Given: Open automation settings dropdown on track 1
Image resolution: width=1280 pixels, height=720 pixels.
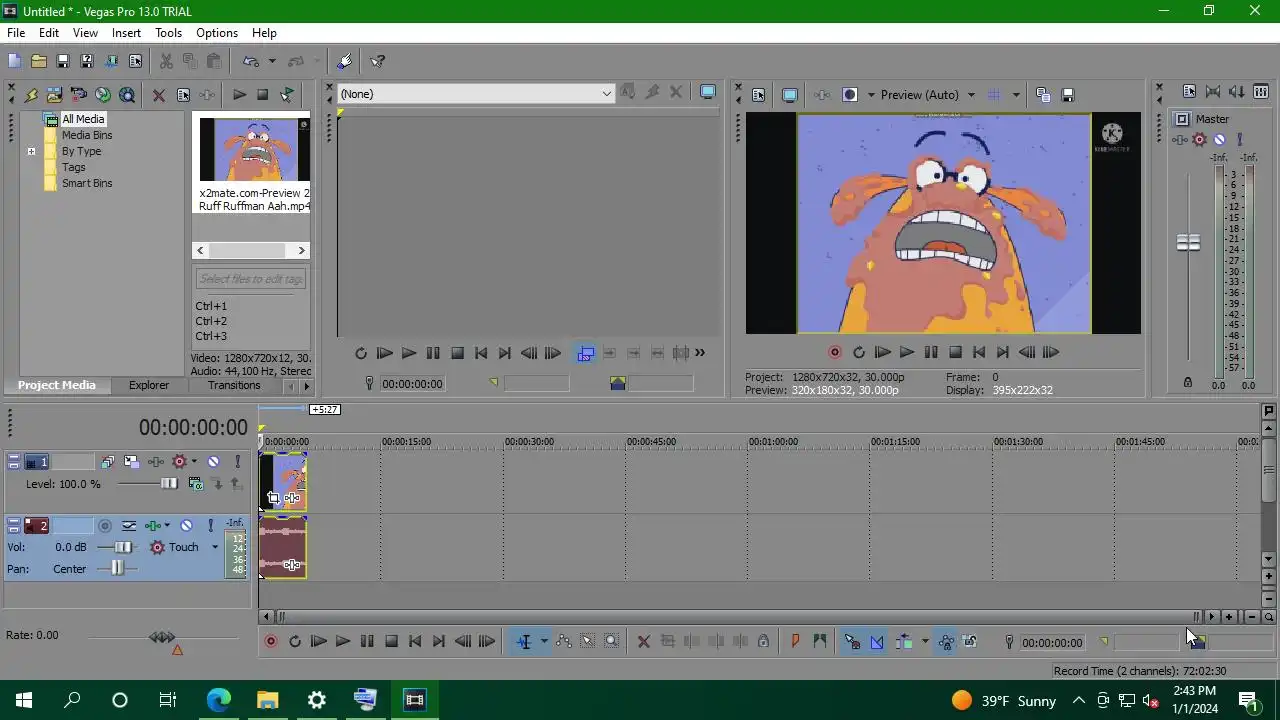Looking at the screenshot, I should [194, 462].
